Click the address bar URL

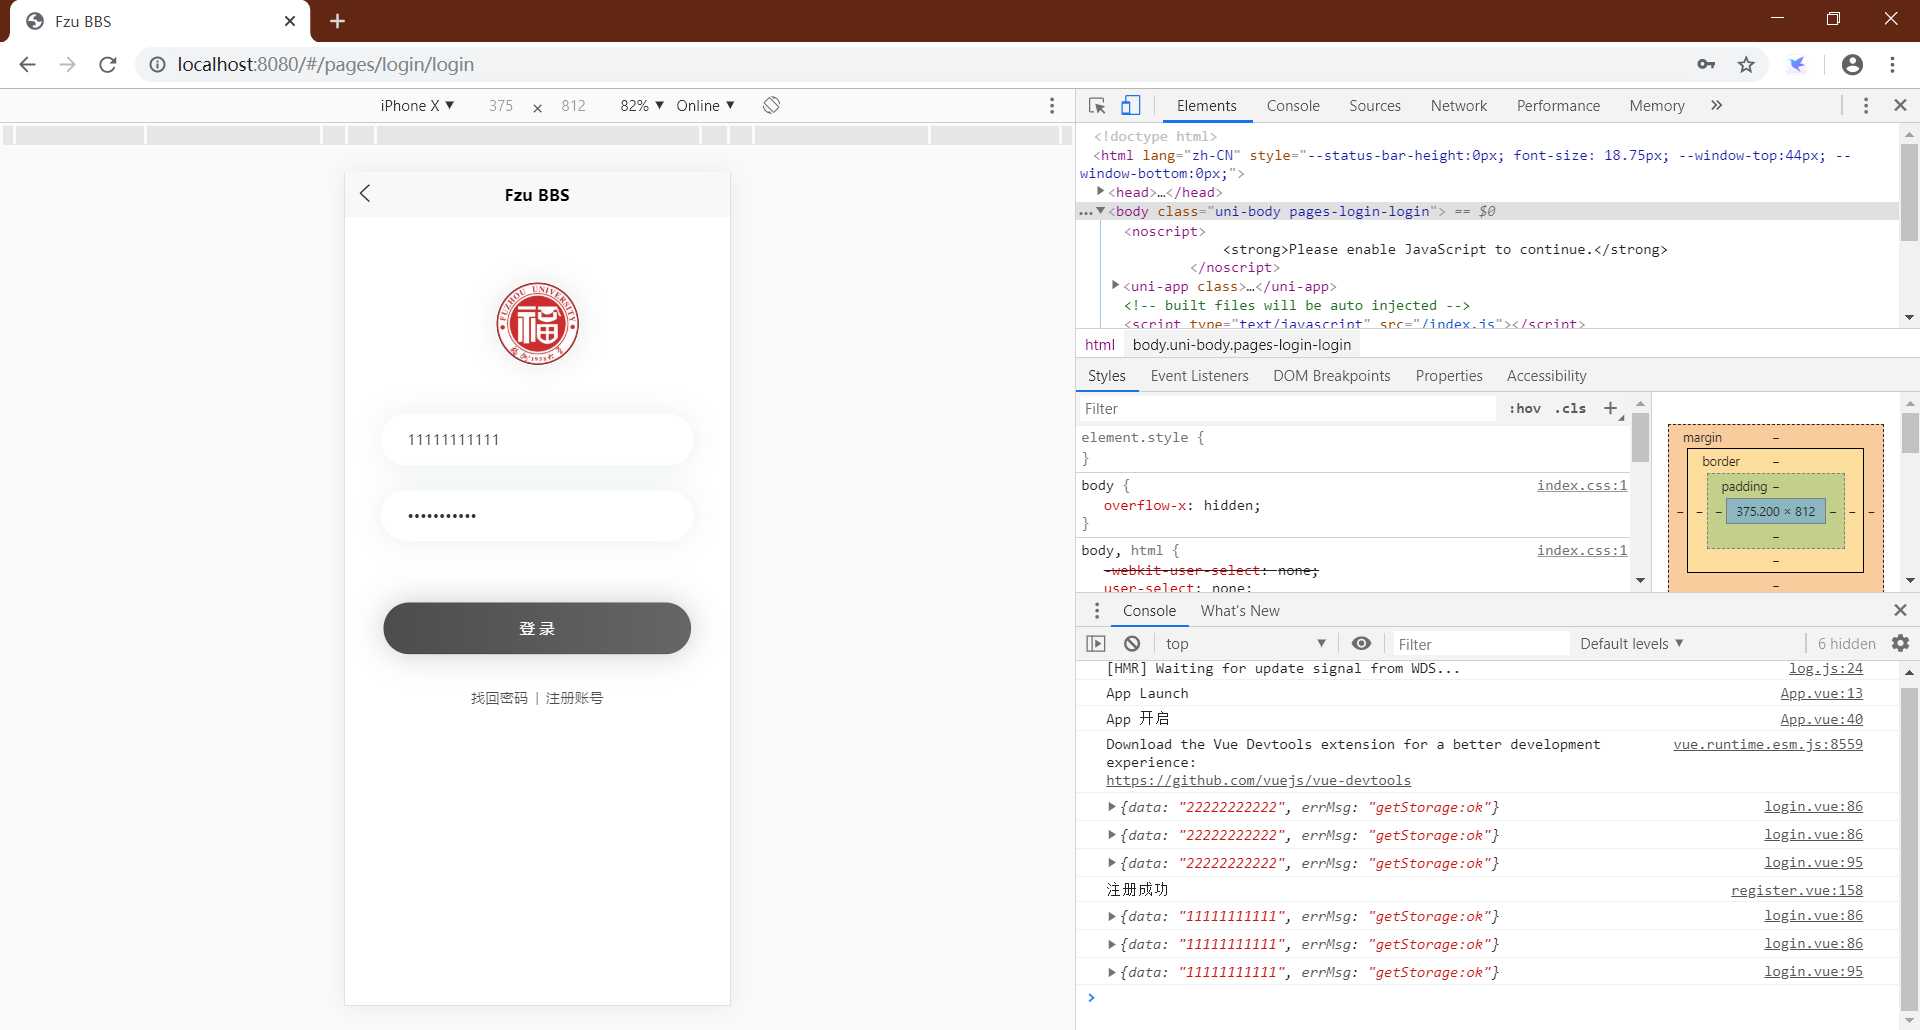point(326,64)
